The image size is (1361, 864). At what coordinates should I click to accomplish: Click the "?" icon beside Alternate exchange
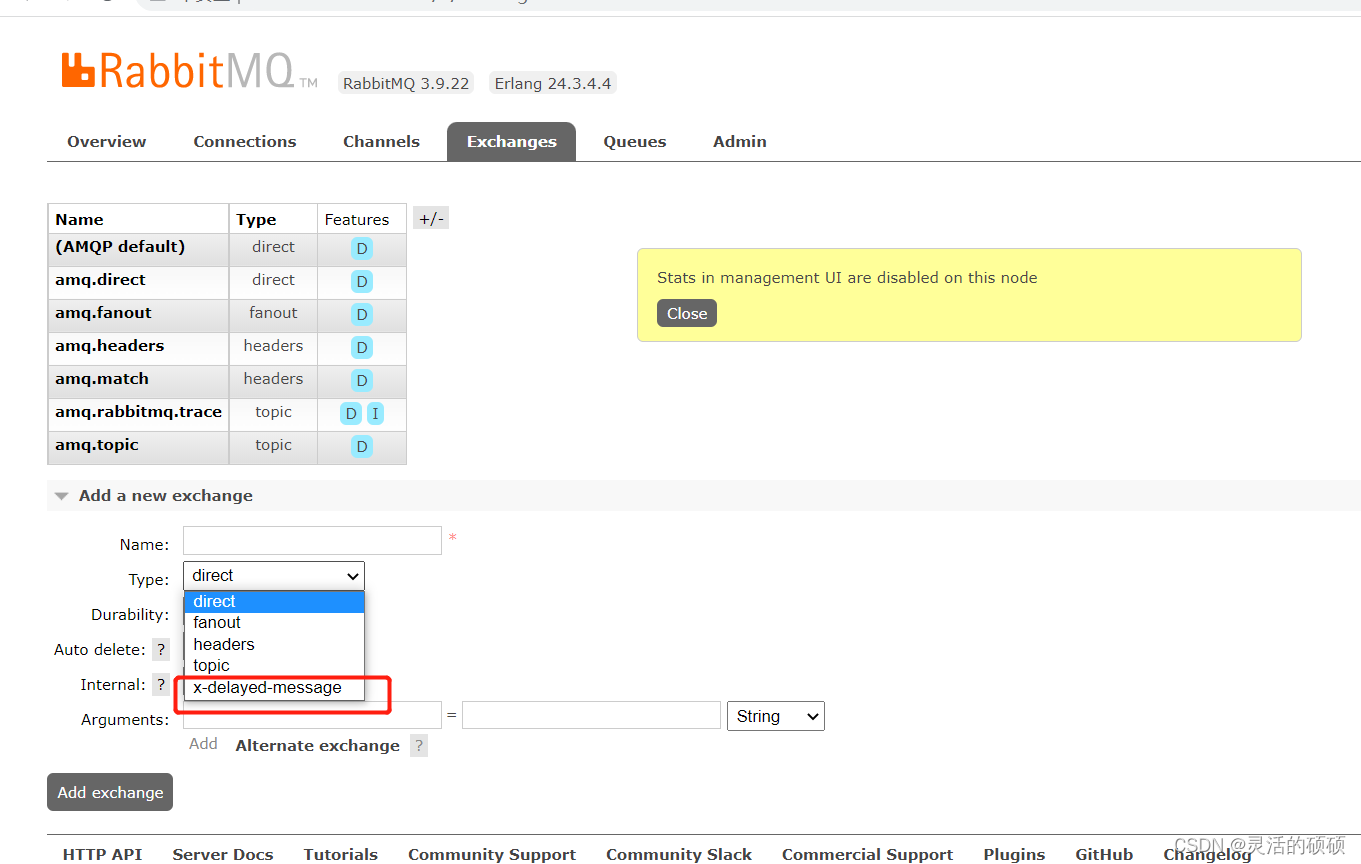(418, 745)
